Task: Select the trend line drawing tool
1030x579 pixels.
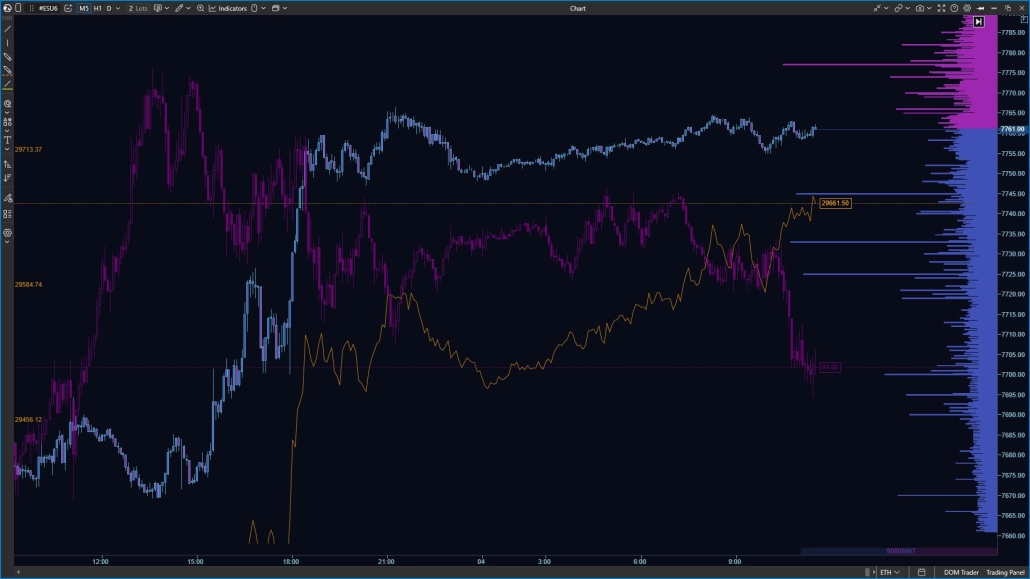Action: point(7,29)
